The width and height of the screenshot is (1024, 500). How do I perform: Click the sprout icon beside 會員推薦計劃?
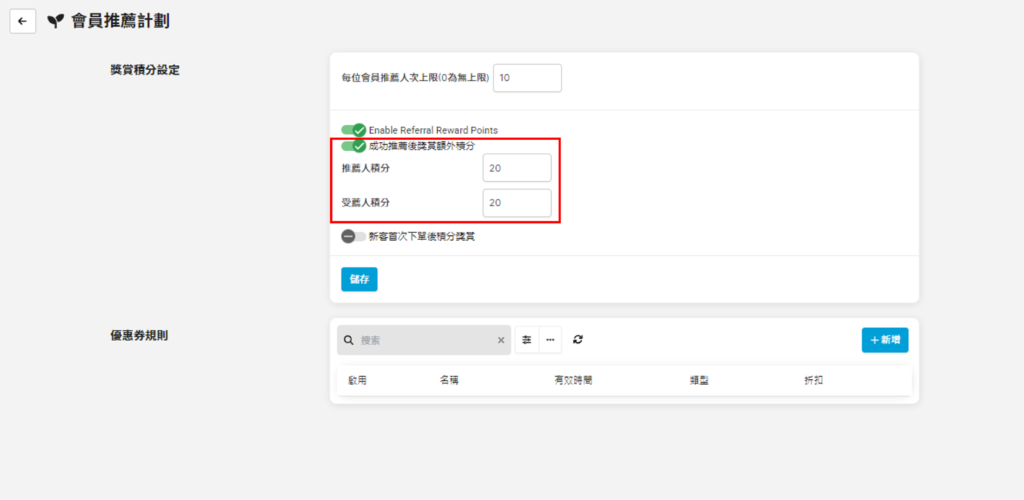(x=56, y=21)
